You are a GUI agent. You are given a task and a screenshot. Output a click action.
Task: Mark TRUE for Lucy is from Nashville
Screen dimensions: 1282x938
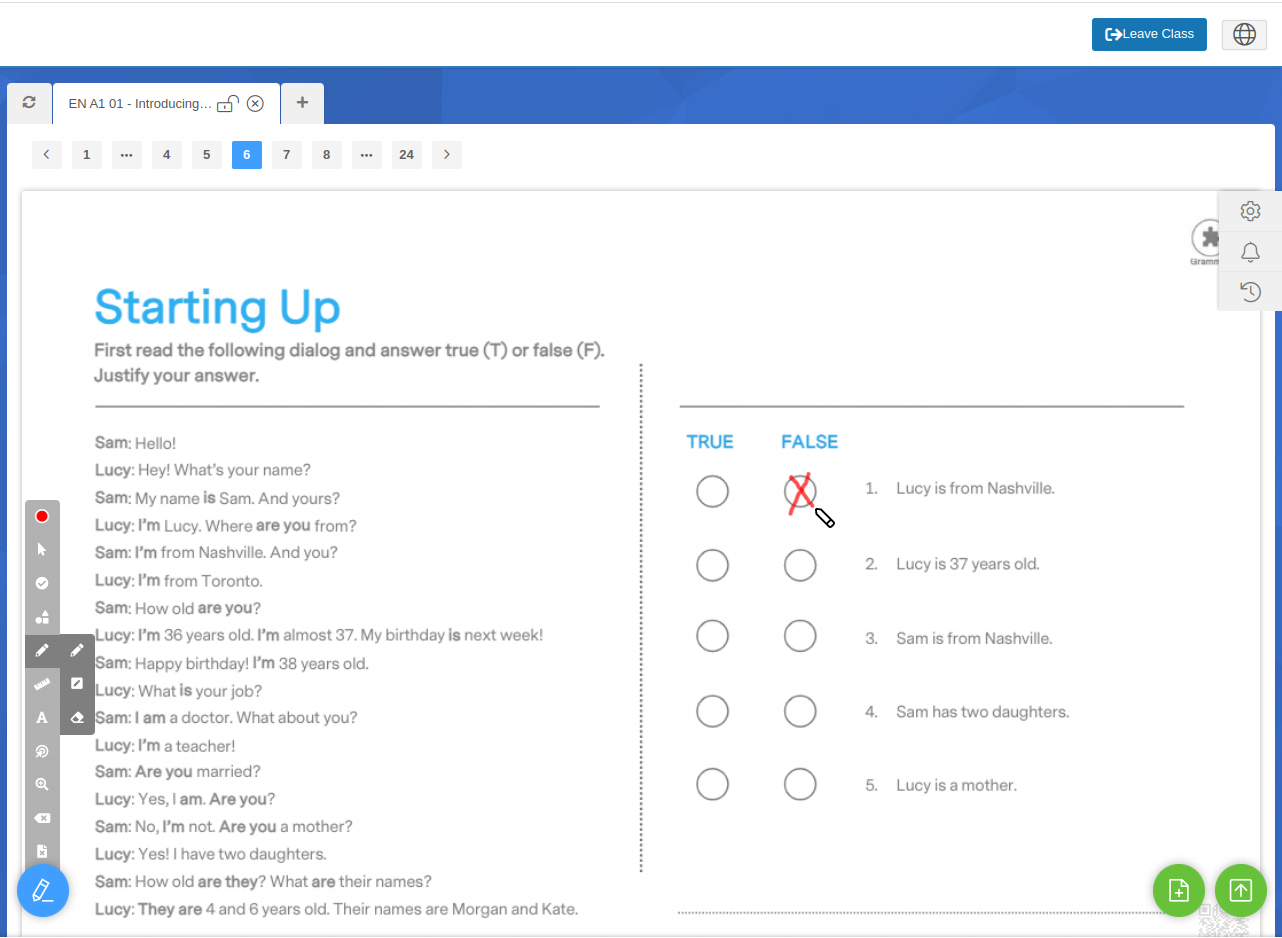[x=712, y=491]
